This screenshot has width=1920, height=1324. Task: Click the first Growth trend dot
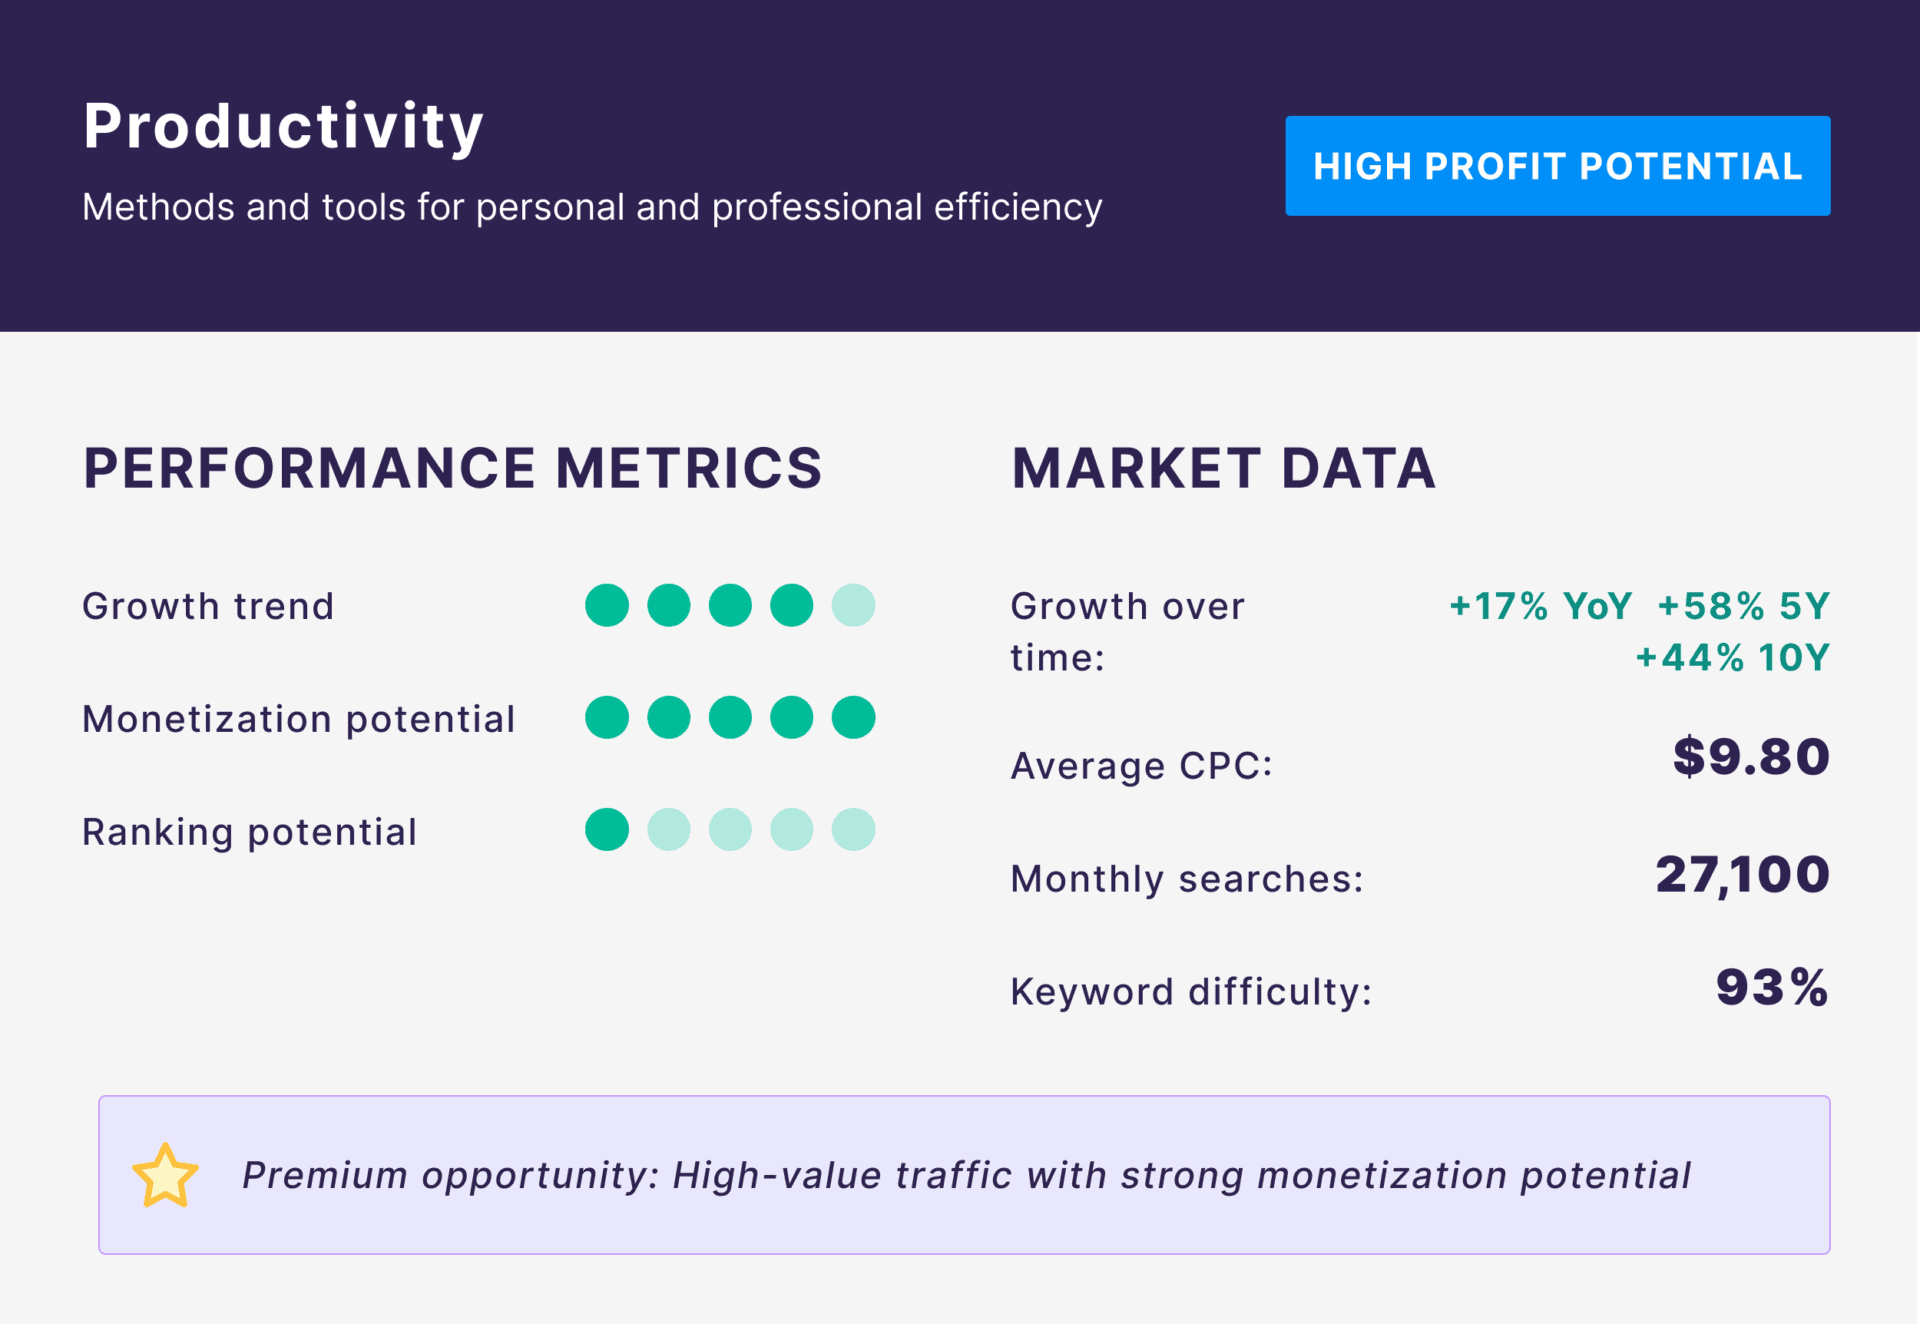point(607,605)
